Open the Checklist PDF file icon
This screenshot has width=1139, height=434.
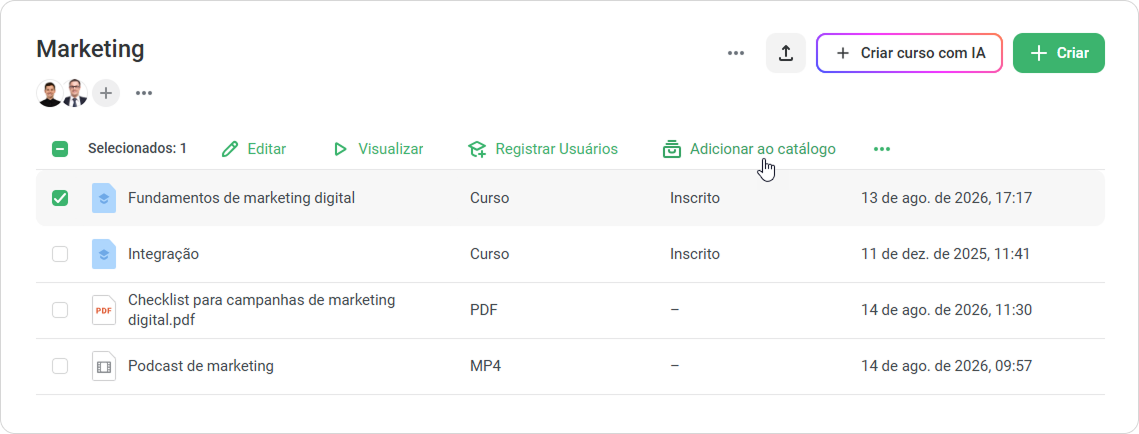[x=104, y=310]
